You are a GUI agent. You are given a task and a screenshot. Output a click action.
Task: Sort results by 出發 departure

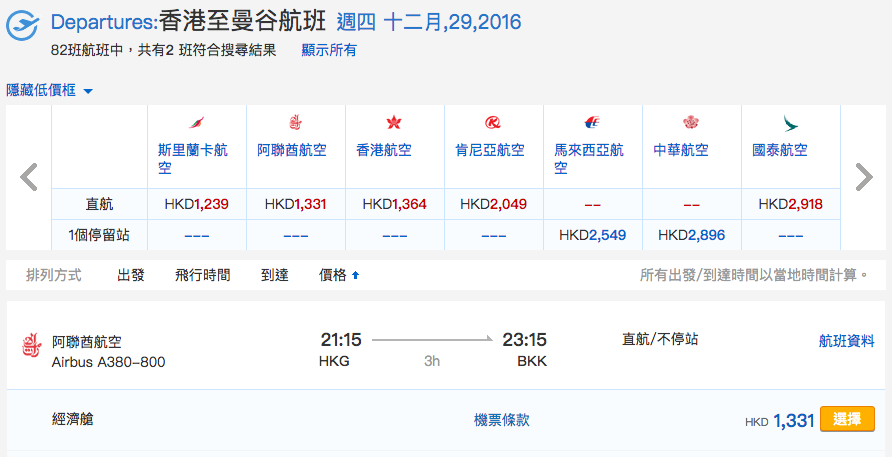coord(131,275)
